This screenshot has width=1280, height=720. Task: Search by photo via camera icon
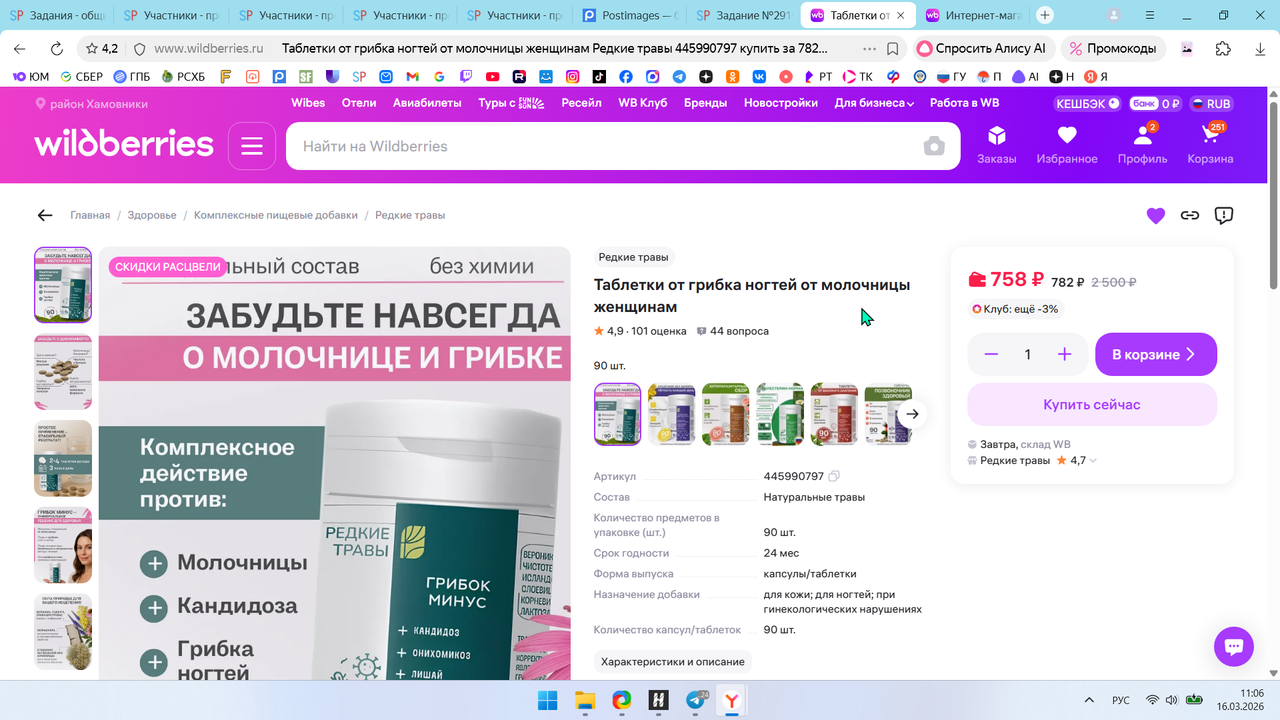pos(934,146)
